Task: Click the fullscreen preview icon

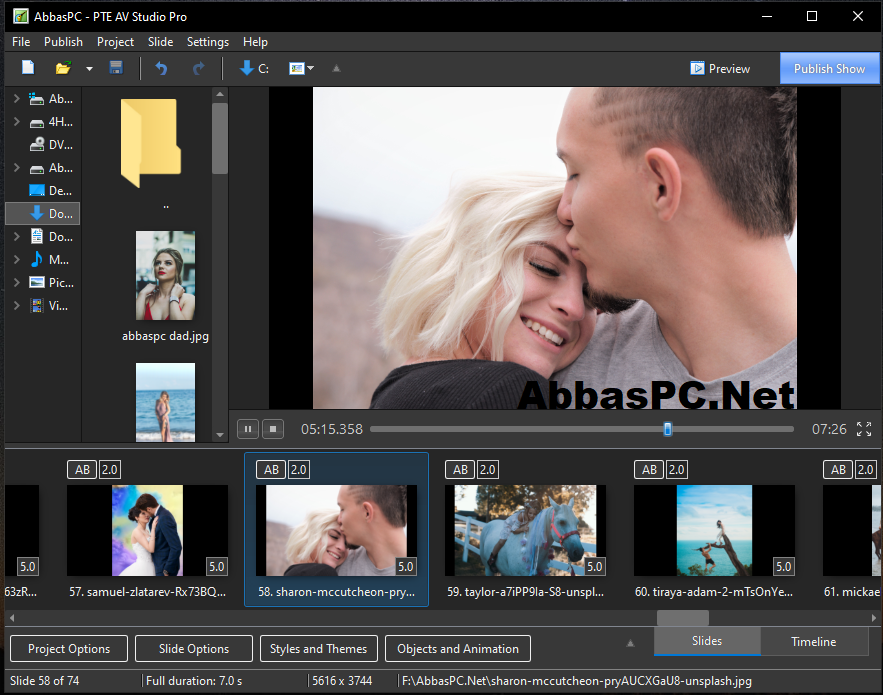Action: click(x=864, y=429)
